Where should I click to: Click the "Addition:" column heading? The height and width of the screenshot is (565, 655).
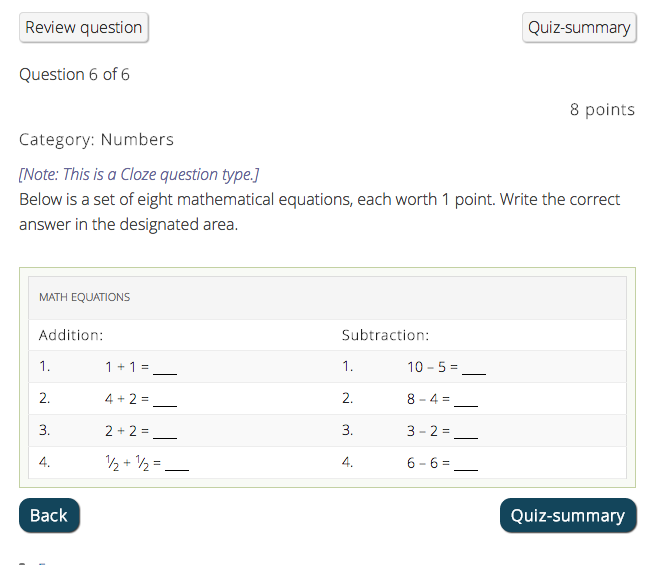tap(71, 336)
